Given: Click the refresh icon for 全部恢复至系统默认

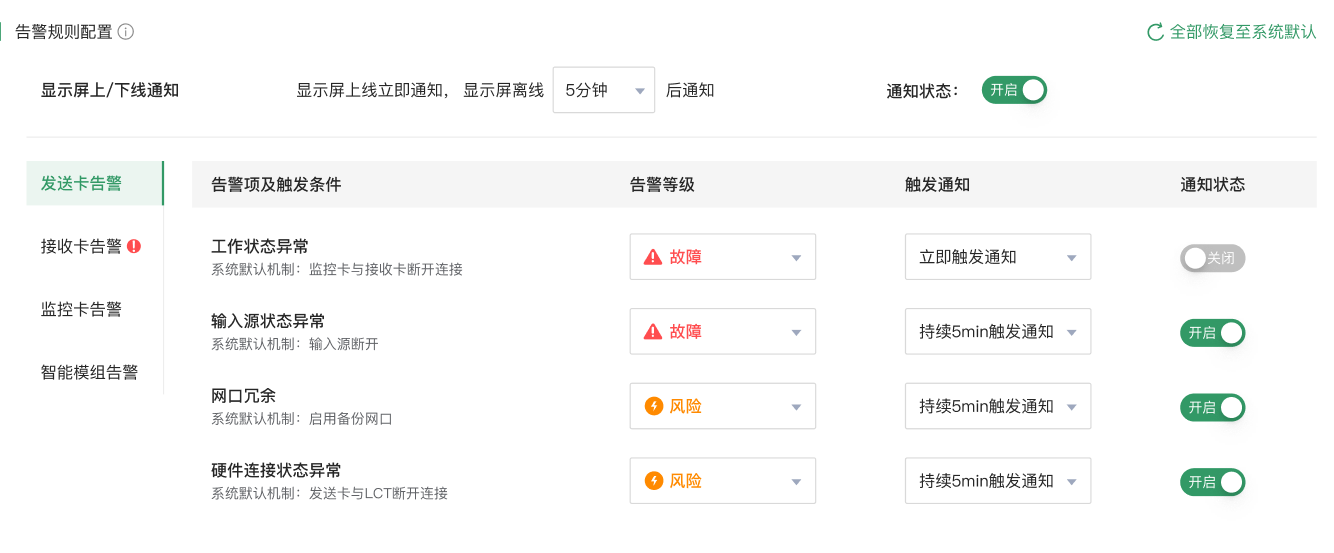Looking at the screenshot, I should (x=1155, y=32).
